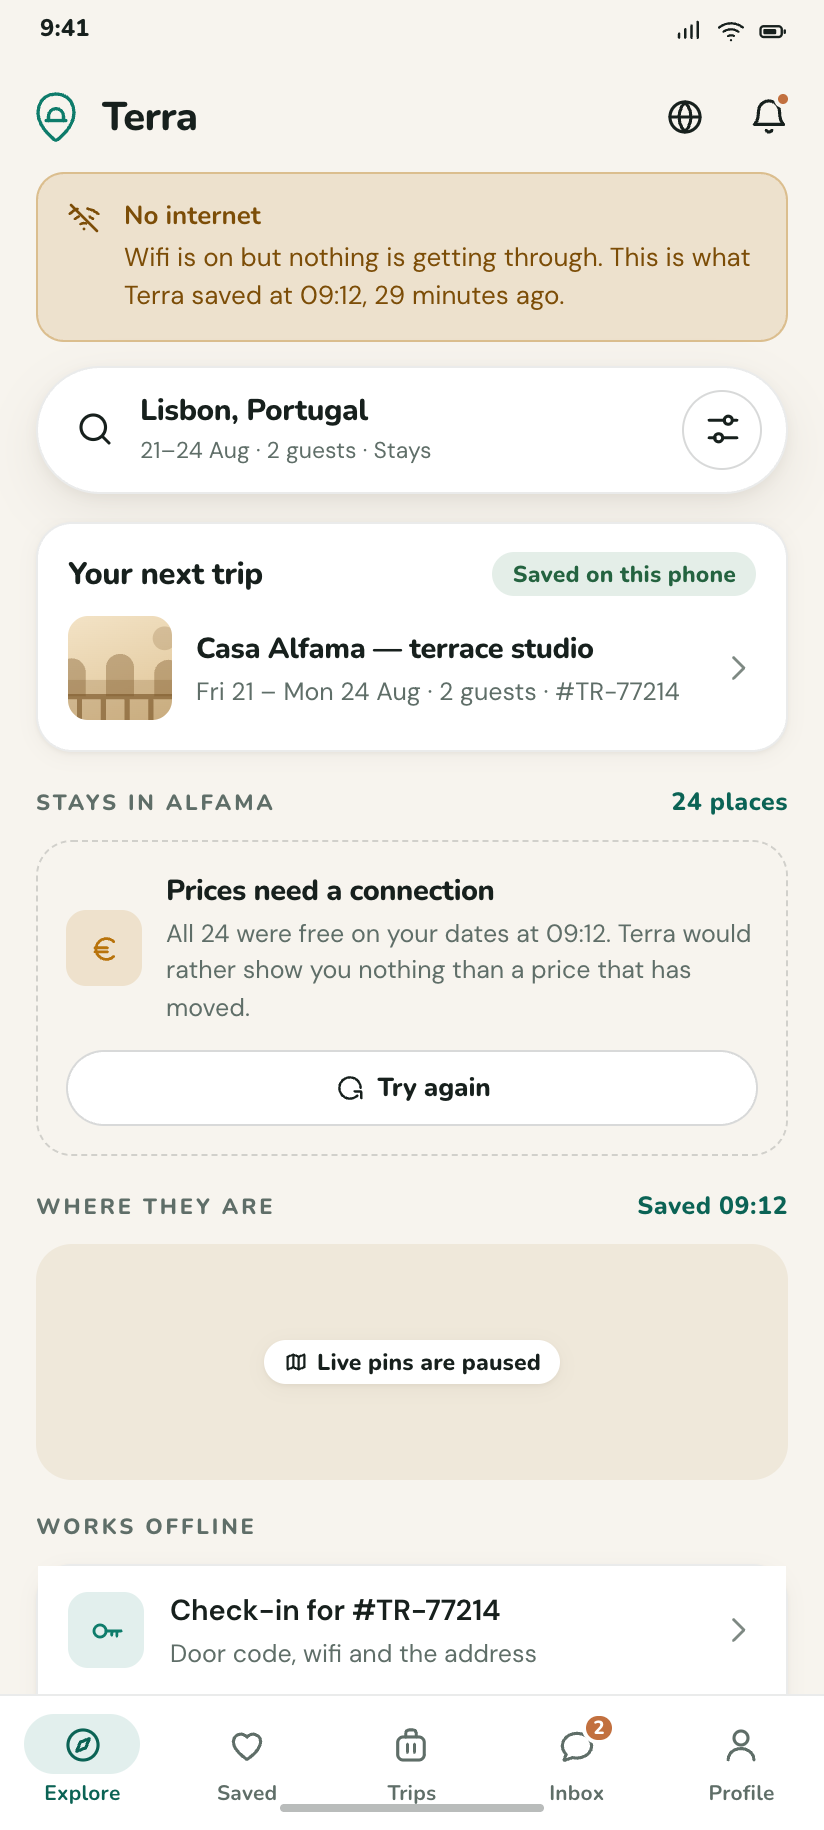Open the Inbox tab with badge
This screenshot has width=824, height=1830.
tap(577, 1764)
